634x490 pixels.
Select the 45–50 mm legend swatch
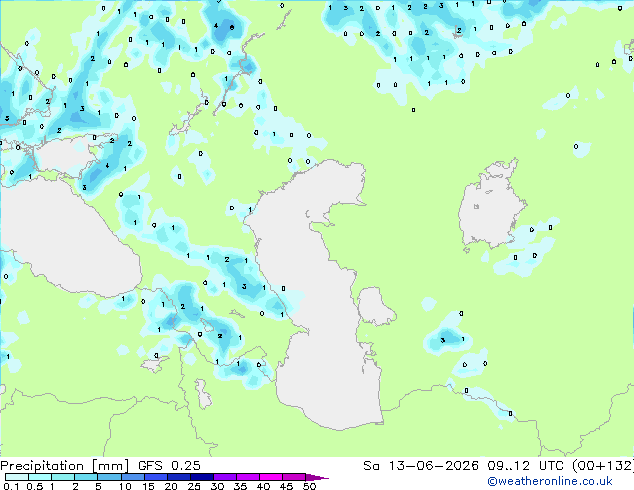[294, 477]
